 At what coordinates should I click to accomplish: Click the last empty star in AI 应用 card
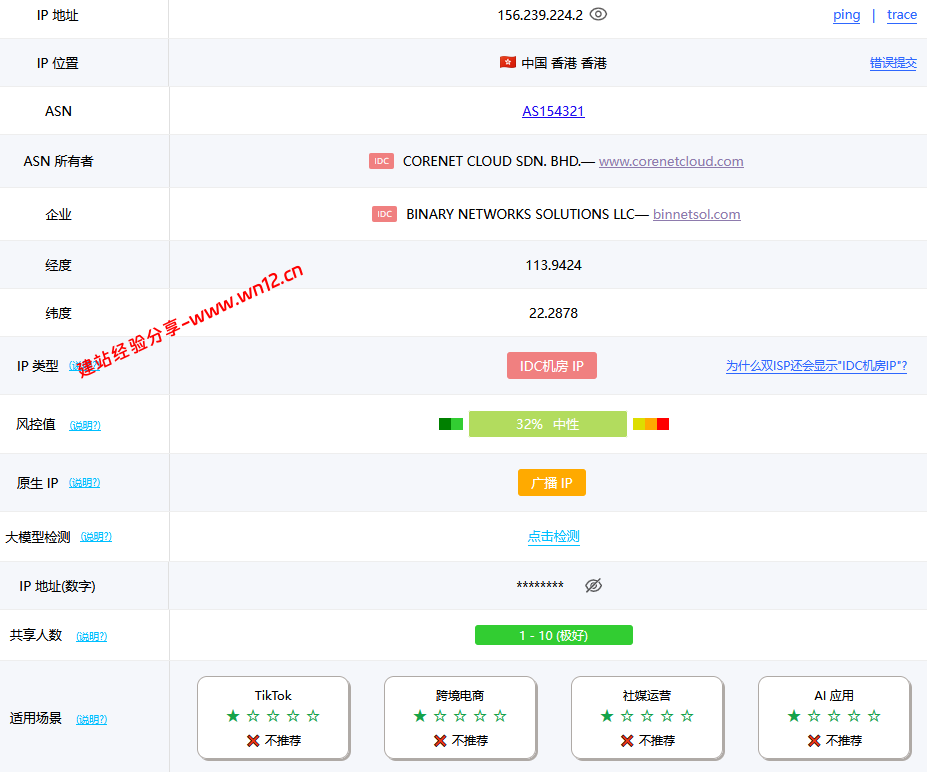click(x=874, y=716)
